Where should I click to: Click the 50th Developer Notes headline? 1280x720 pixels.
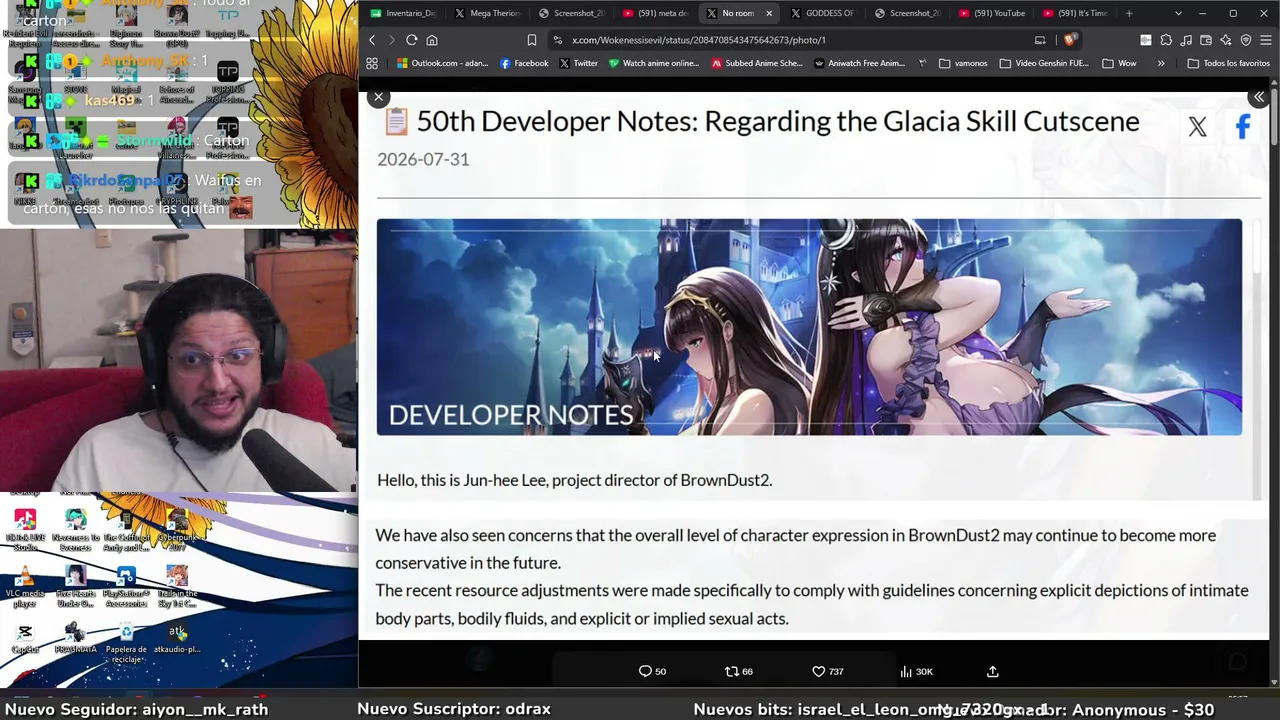[778, 121]
